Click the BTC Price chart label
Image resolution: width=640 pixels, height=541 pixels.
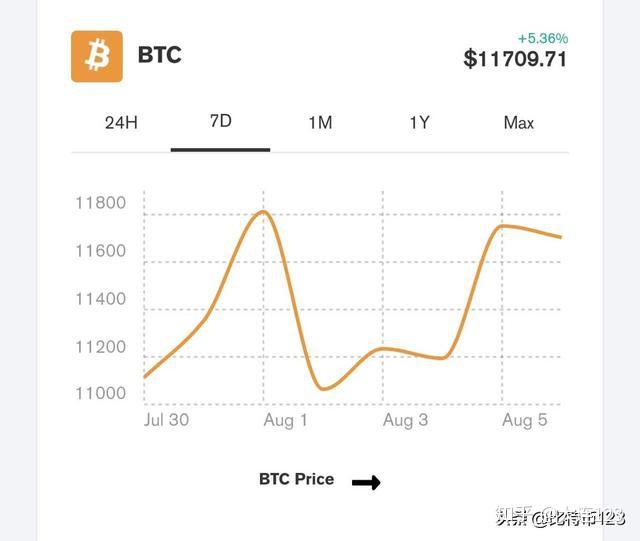(x=296, y=479)
